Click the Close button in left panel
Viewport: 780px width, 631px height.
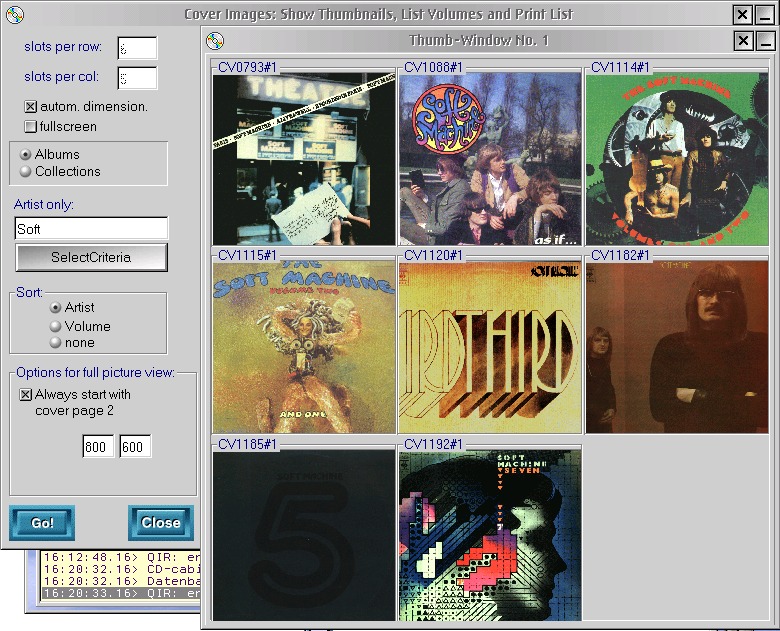click(161, 523)
